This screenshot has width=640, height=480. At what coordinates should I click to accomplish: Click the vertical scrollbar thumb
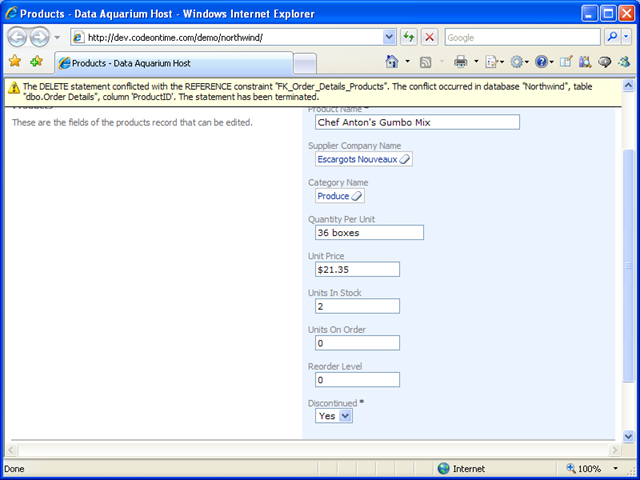tap(629, 266)
